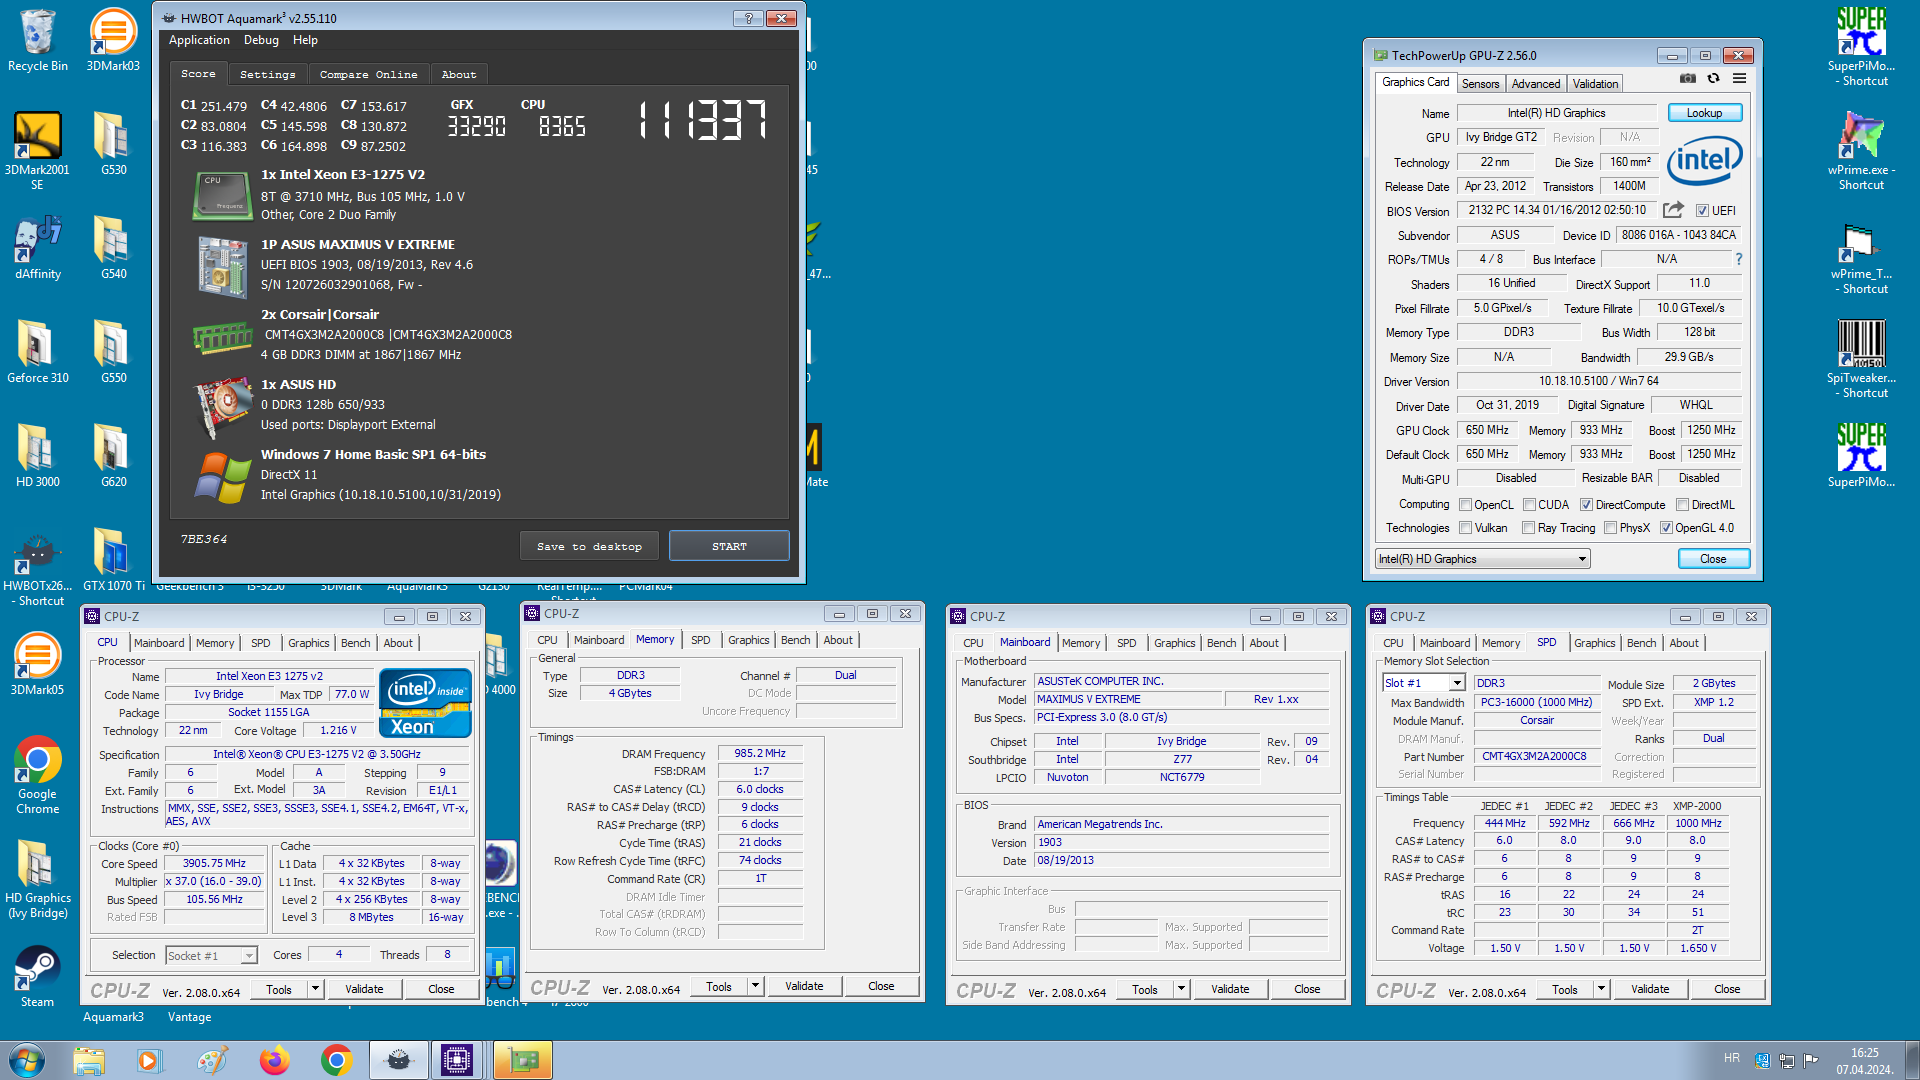Select the wPrime.exe shortcut icon
This screenshot has height=1080, width=1920.
coord(1861,150)
